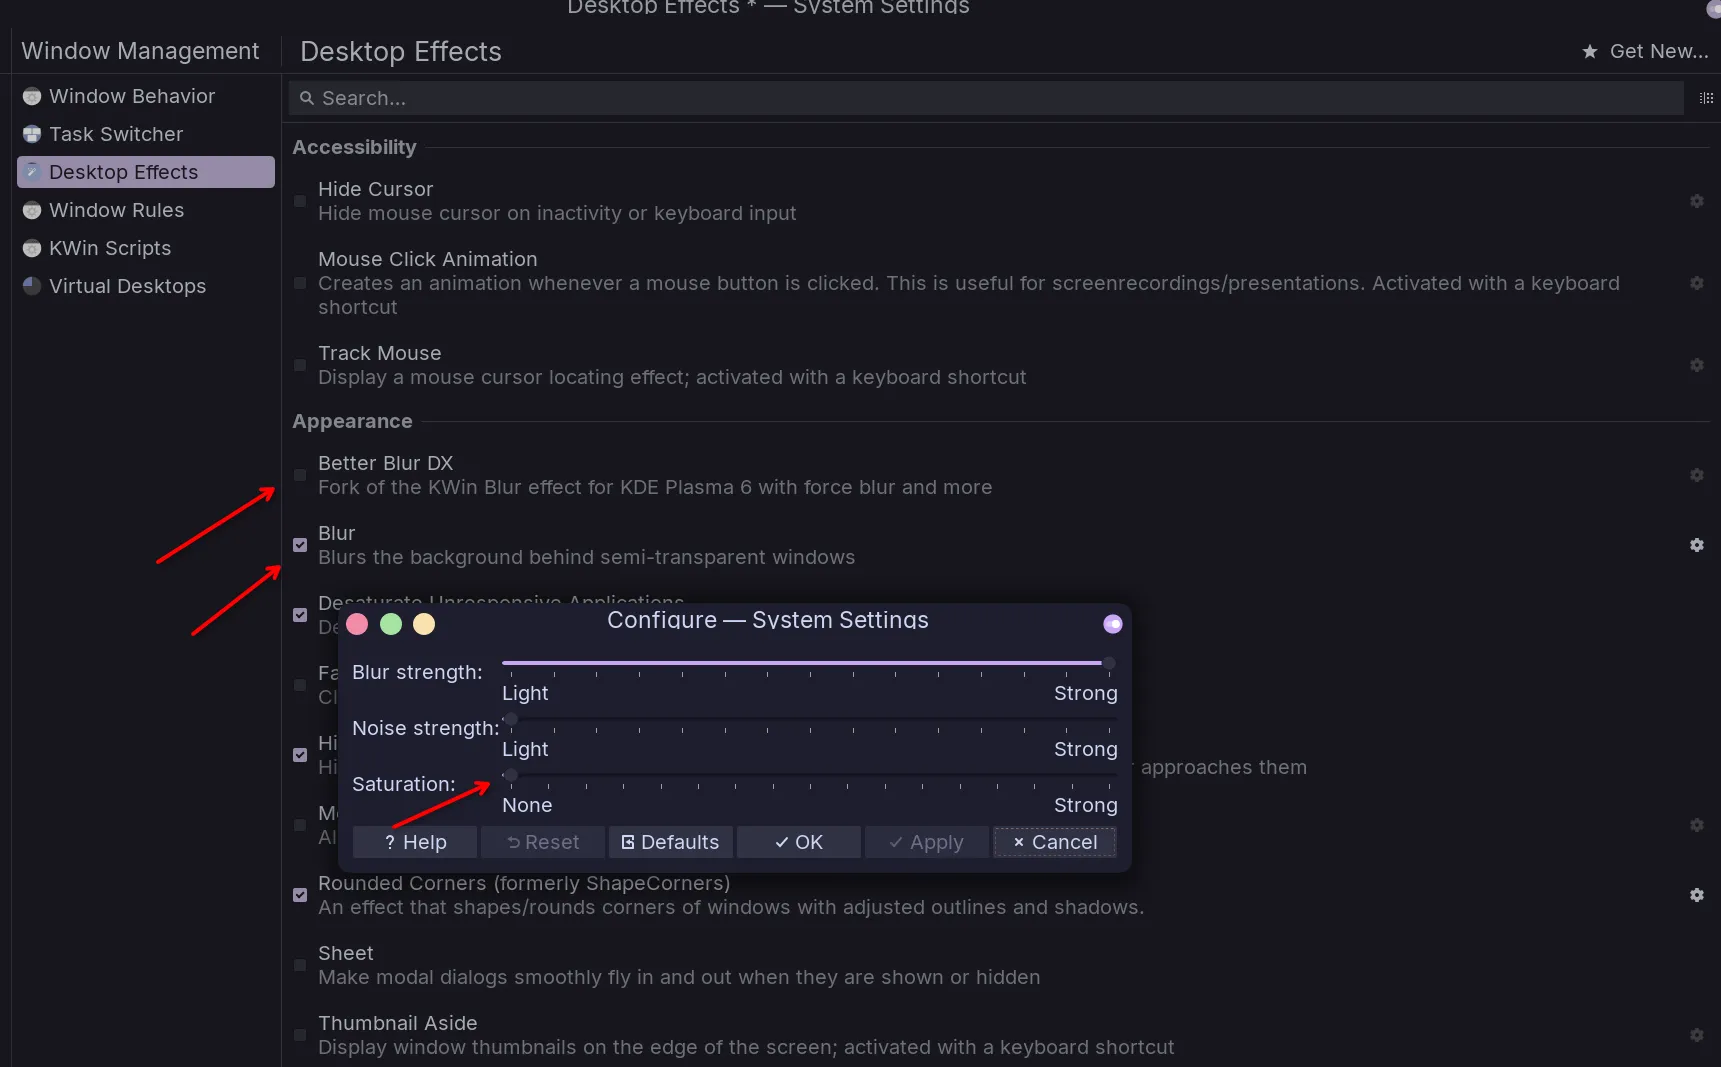The width and height of the screenshot is (1721, 1067).
Task: Enable the Thumbnail Aside effect
Action: point(300,1035)
